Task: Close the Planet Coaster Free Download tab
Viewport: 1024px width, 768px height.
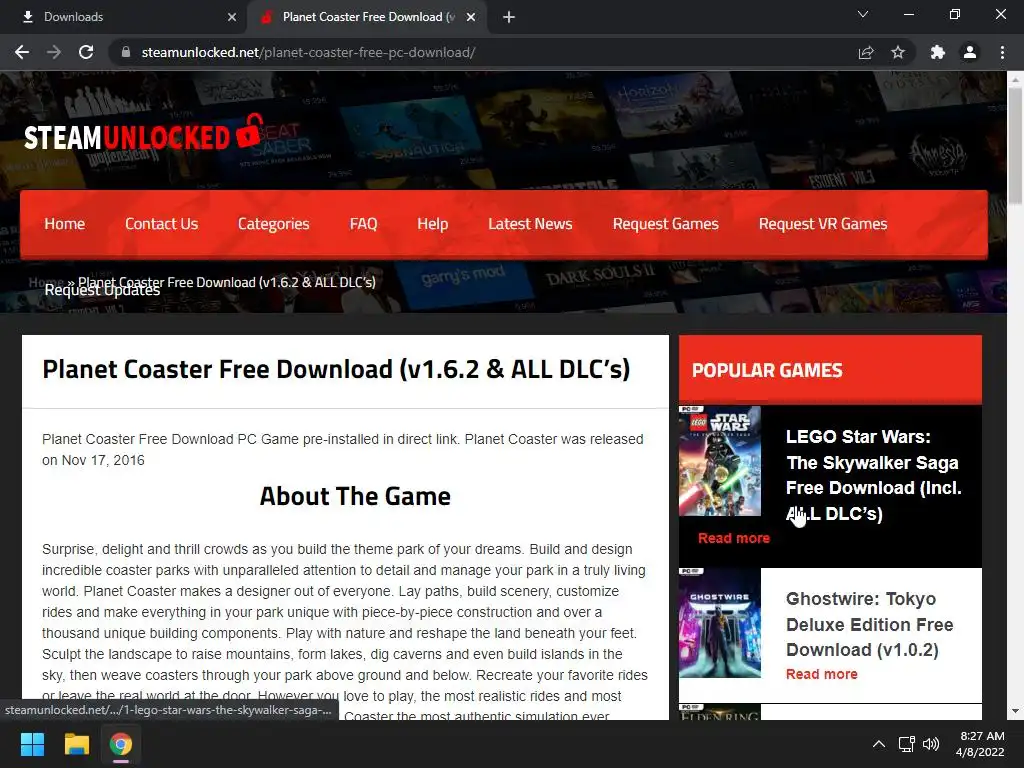Action: (471, 17)
